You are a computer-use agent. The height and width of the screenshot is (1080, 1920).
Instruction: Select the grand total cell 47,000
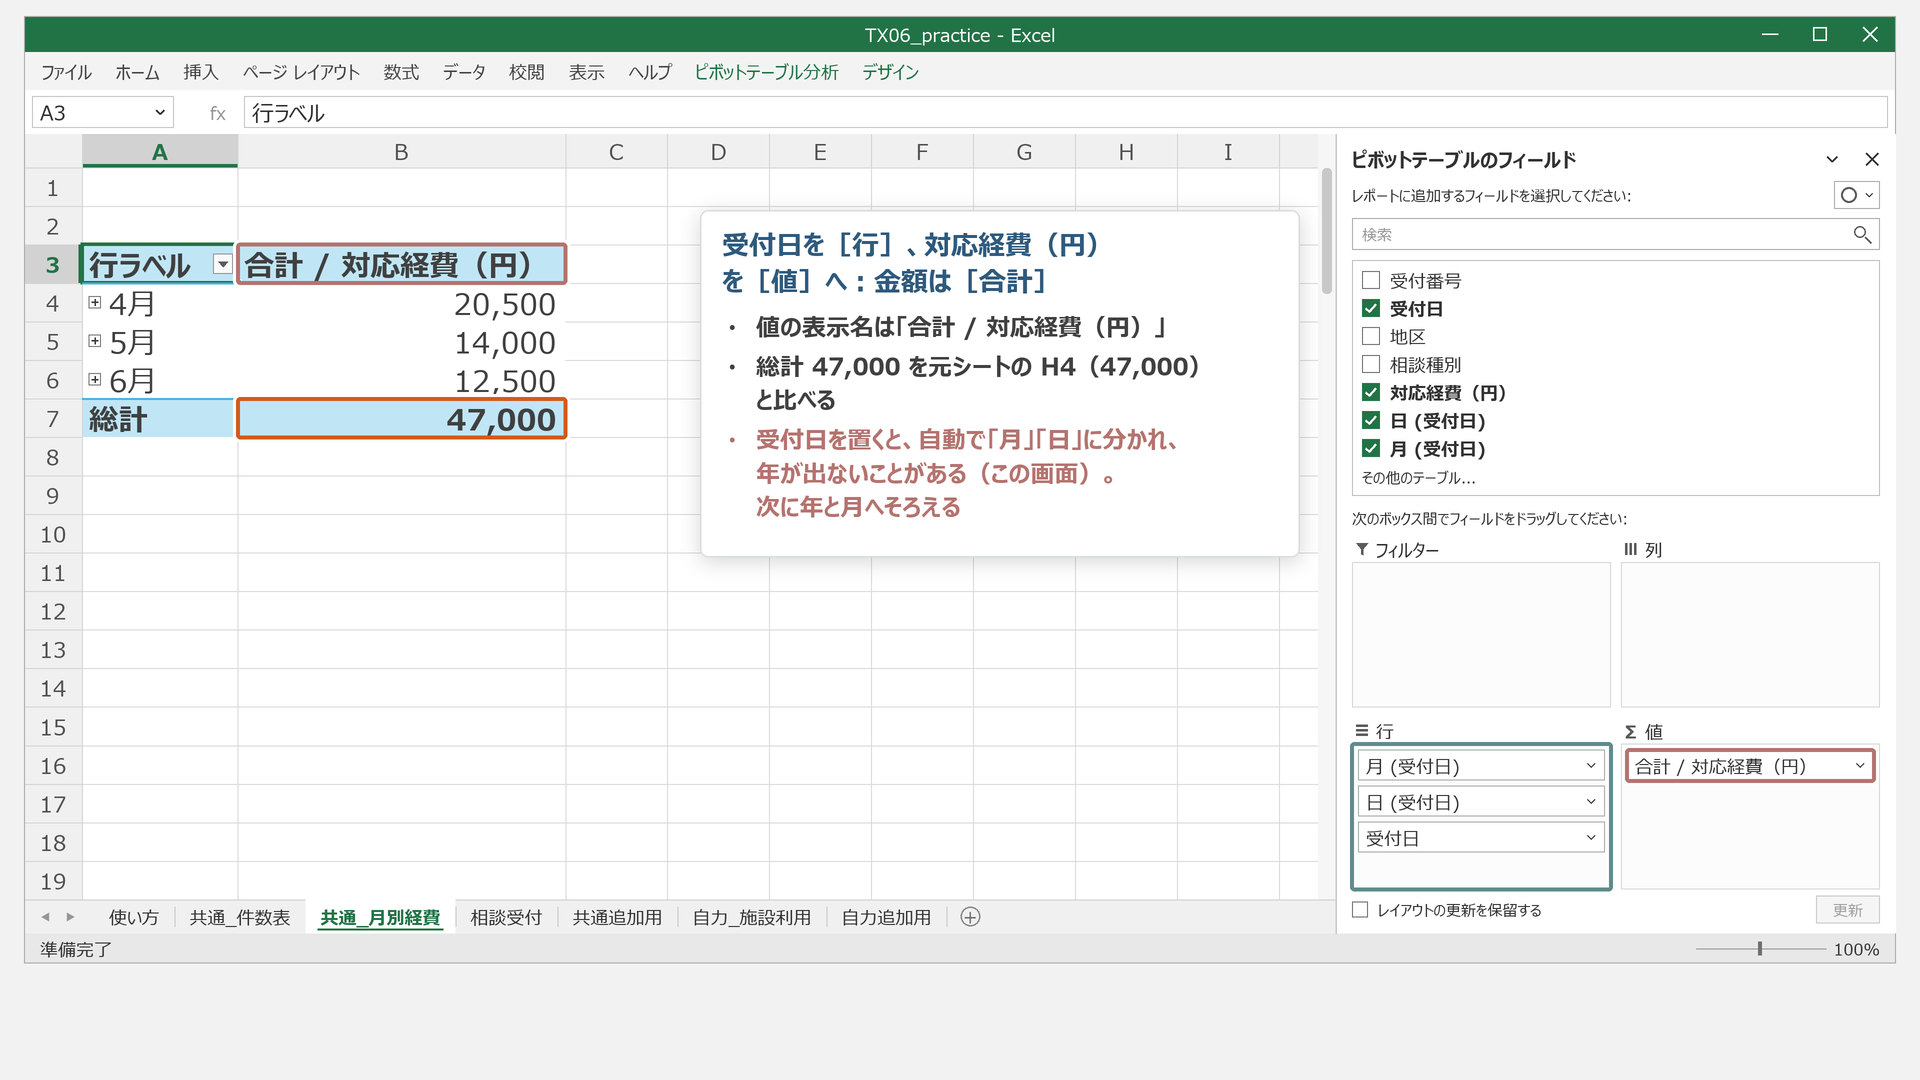coord(401,419)
